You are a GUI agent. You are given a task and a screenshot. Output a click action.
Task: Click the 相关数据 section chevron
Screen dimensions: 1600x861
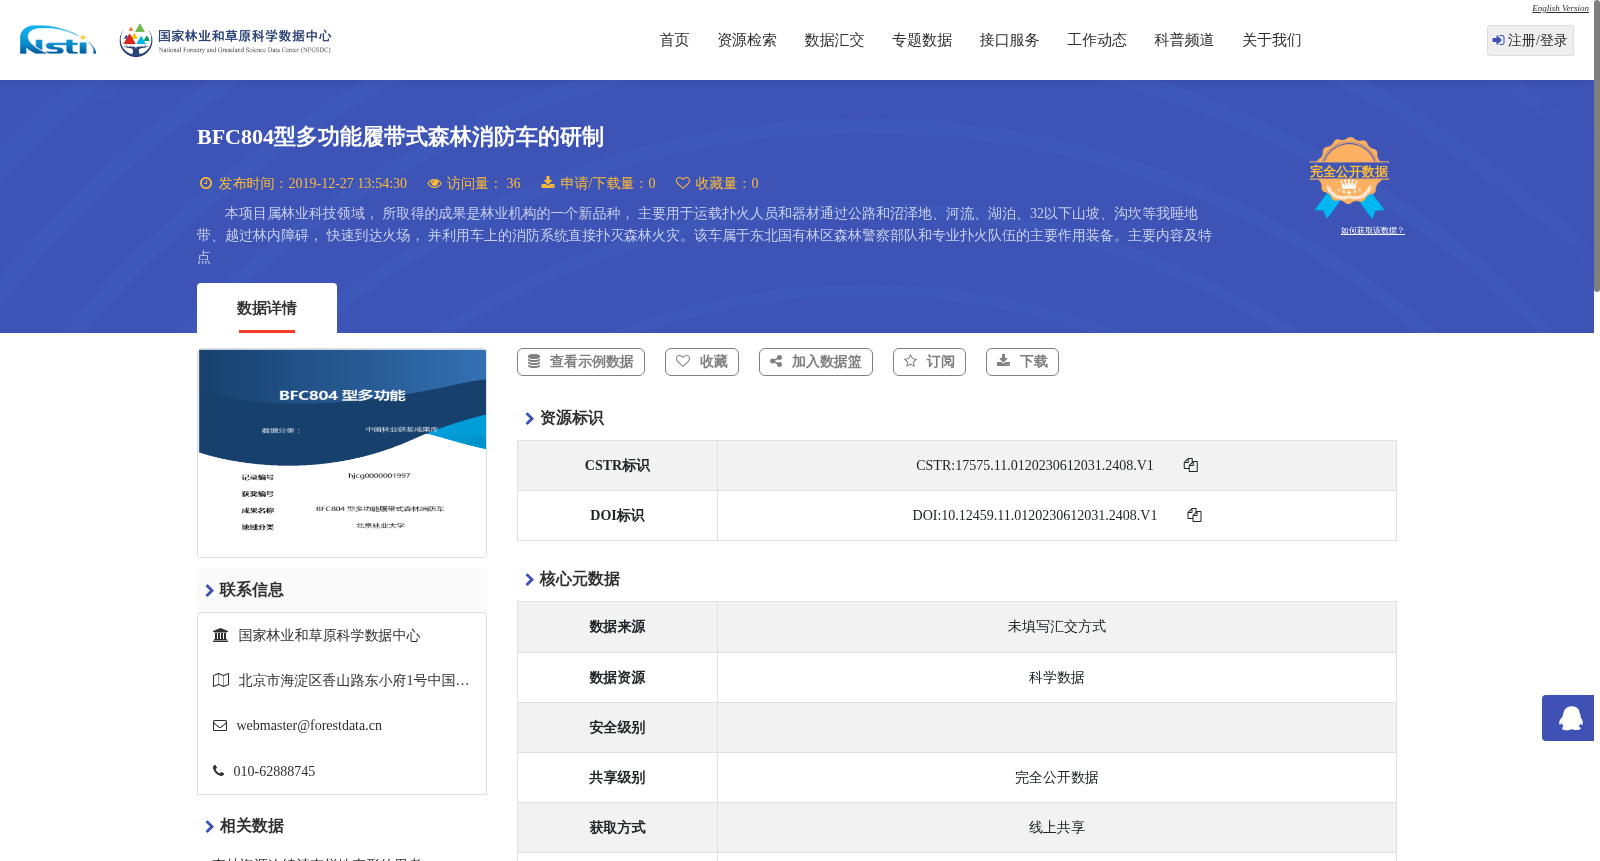tap(209, 826)
